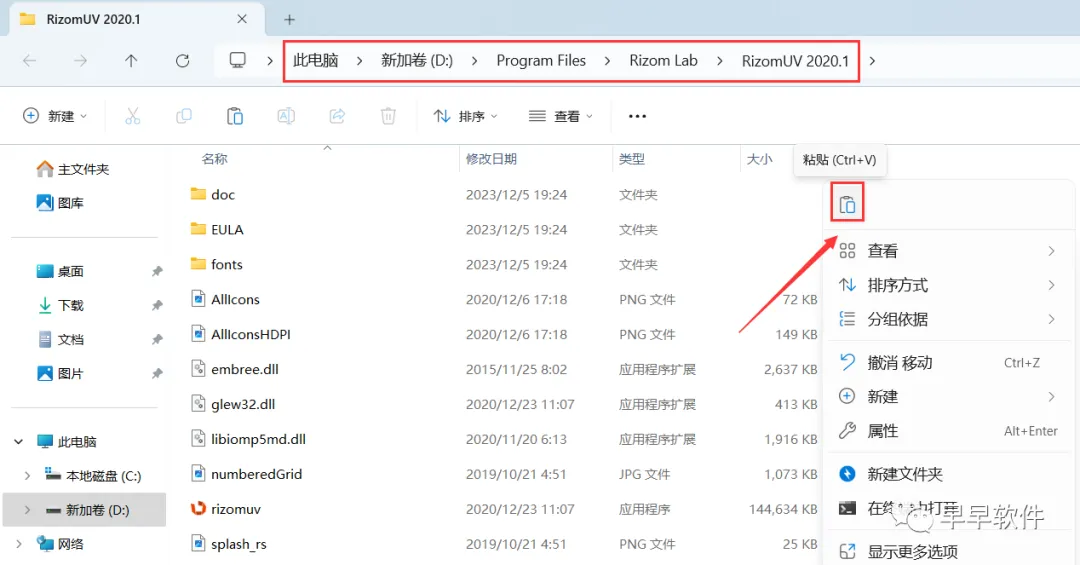Click the Share icon in toolbar
This screenshot has width=1080, height=565.
337,116
